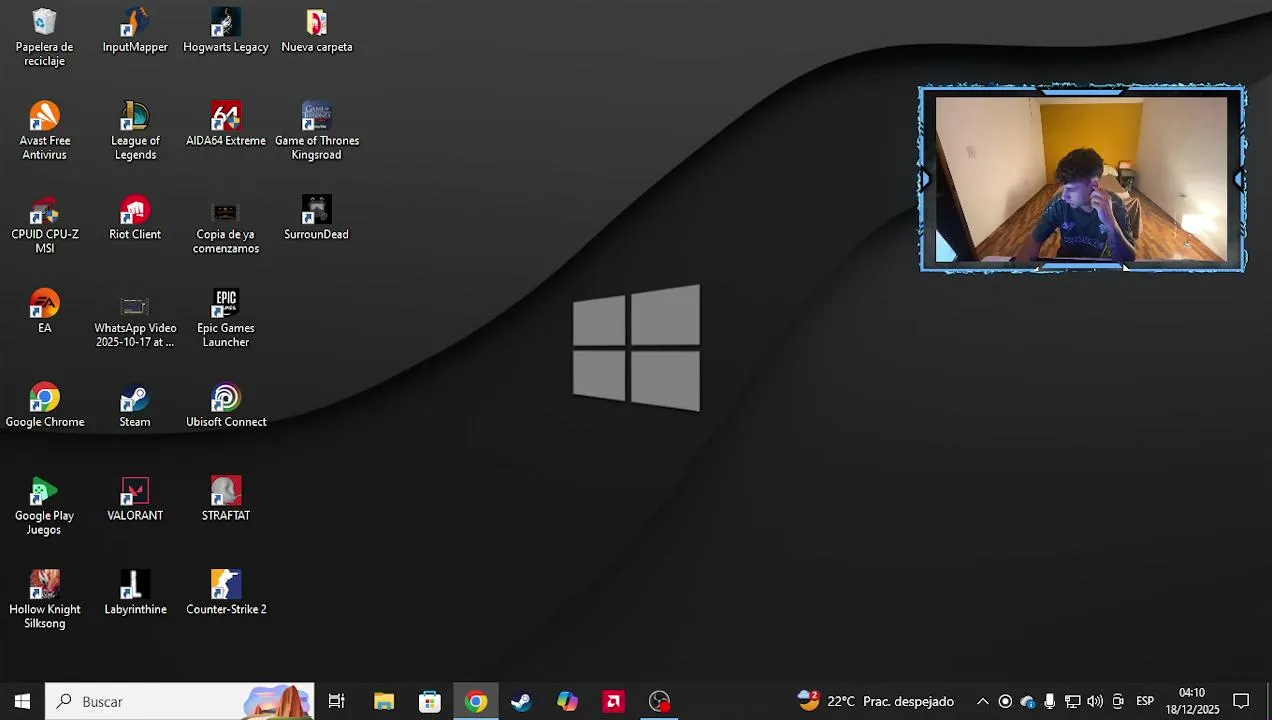This screenshot has width=1272, height=720.
Task: Select the Hollow Knight Silksong shortcut
Action: [x=44, y=600]
